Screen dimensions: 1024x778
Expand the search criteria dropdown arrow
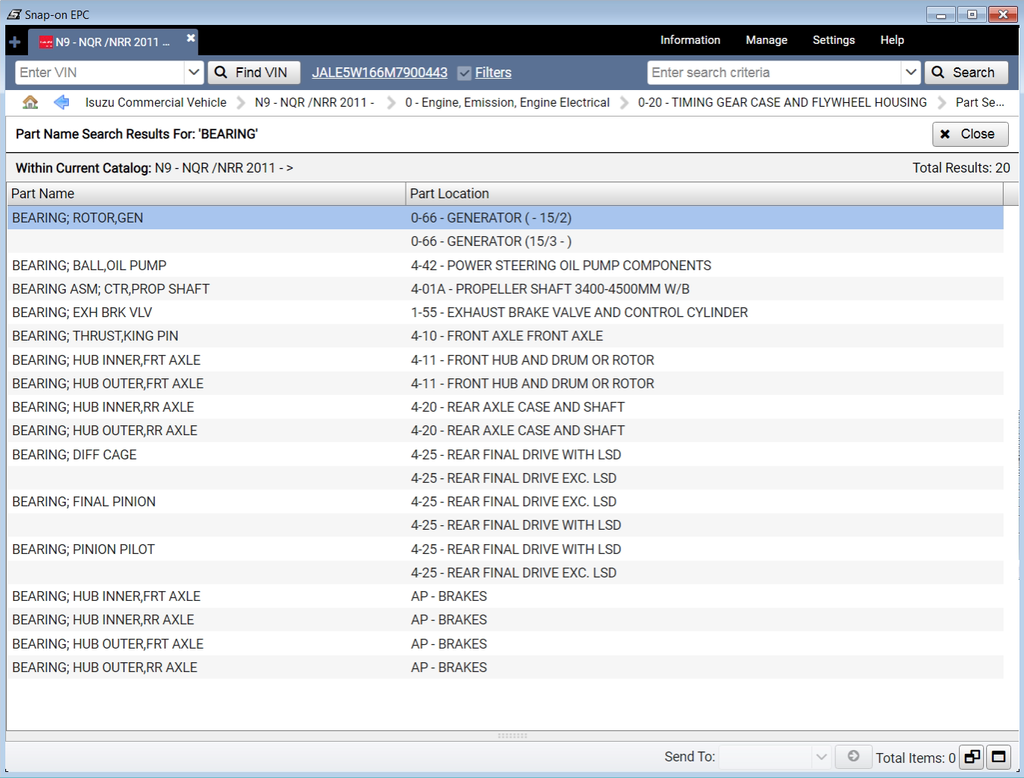(909, 73)
